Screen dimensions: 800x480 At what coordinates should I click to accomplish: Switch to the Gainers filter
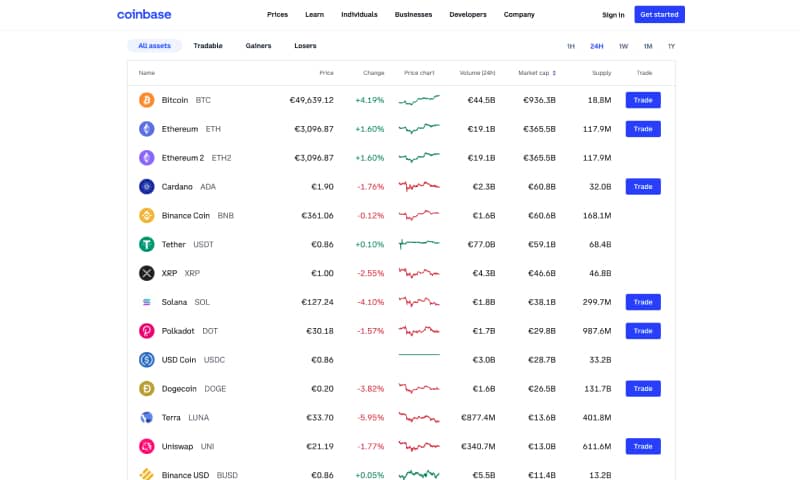coord(258,45)
